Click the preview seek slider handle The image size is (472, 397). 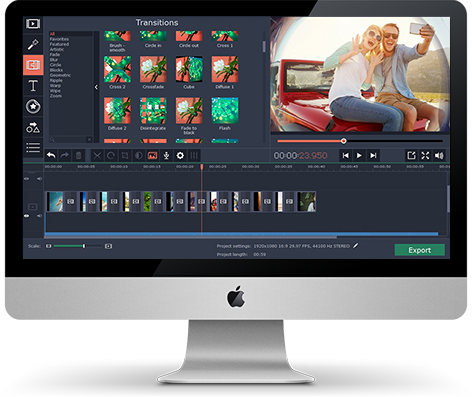pos(344,141)
